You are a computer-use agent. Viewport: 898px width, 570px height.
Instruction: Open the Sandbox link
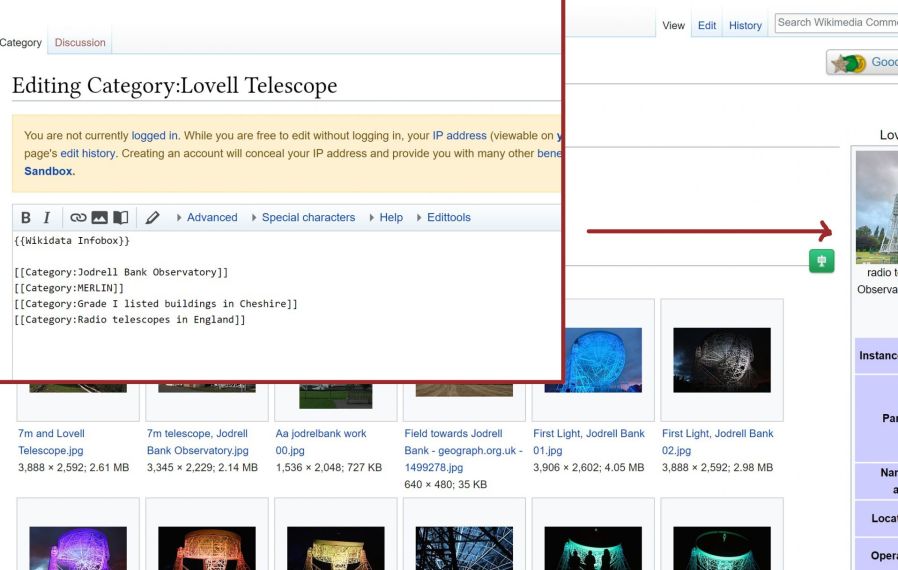48,171
